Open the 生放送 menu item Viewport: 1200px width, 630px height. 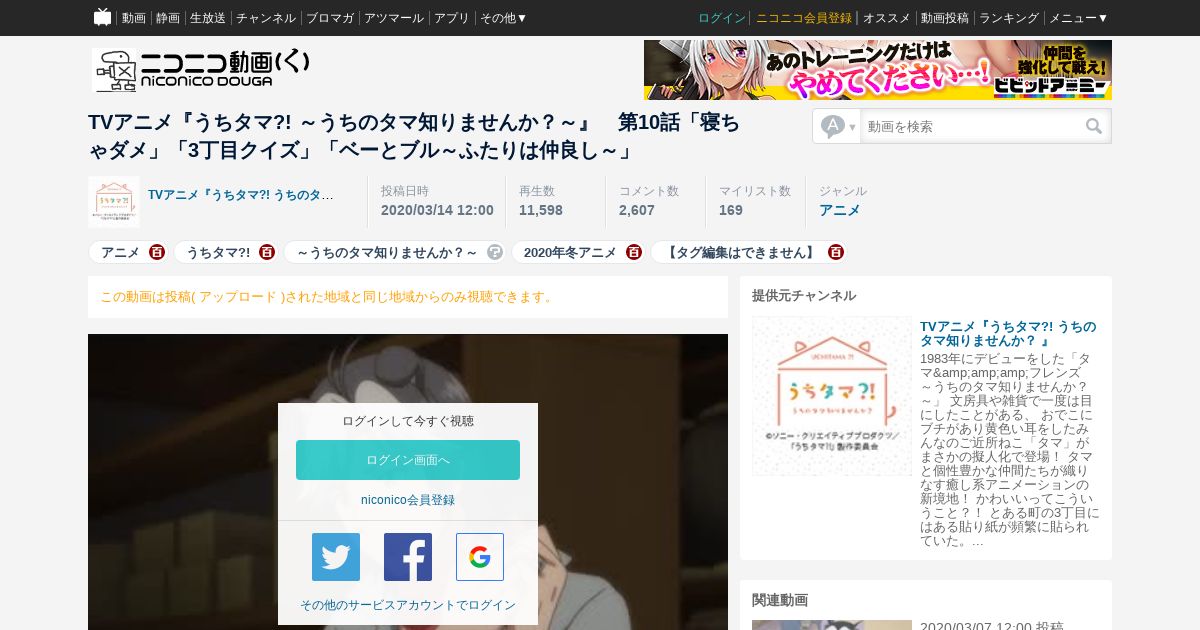[x=208, y=18]
